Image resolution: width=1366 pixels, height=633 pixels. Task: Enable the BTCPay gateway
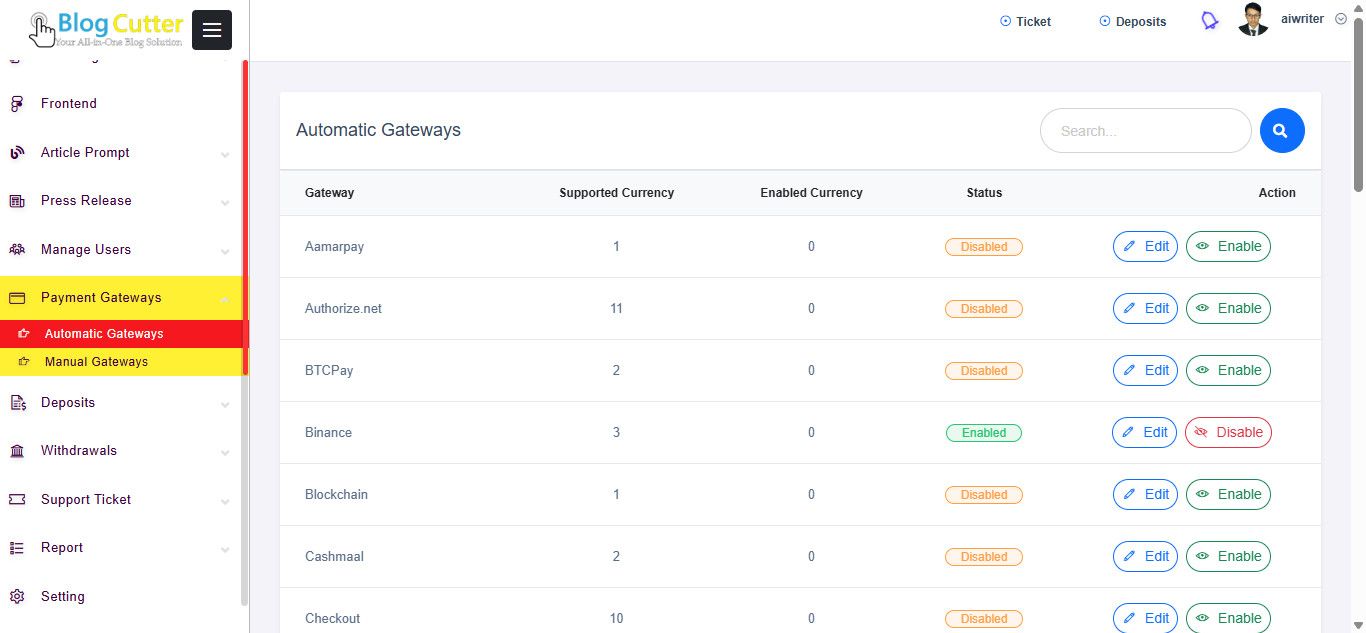tap(1228, 371)
